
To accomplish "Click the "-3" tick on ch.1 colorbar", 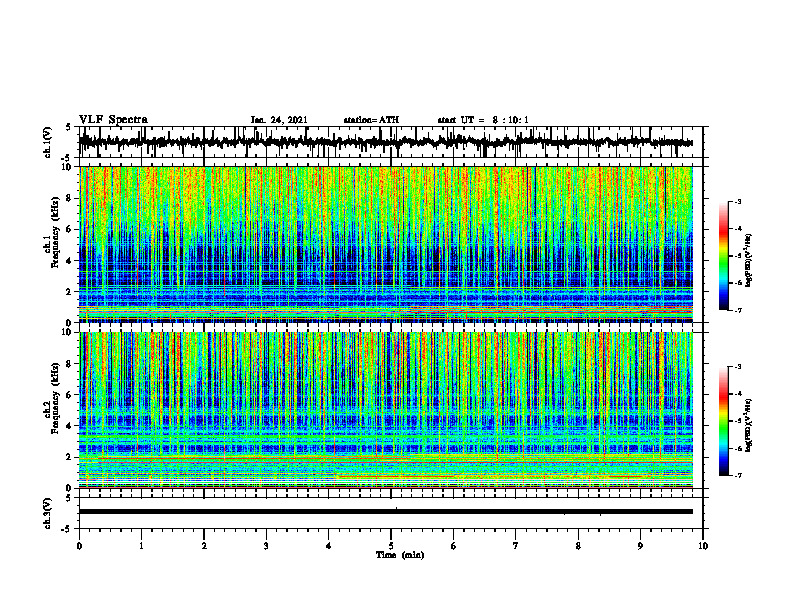I will click(738, 202).
